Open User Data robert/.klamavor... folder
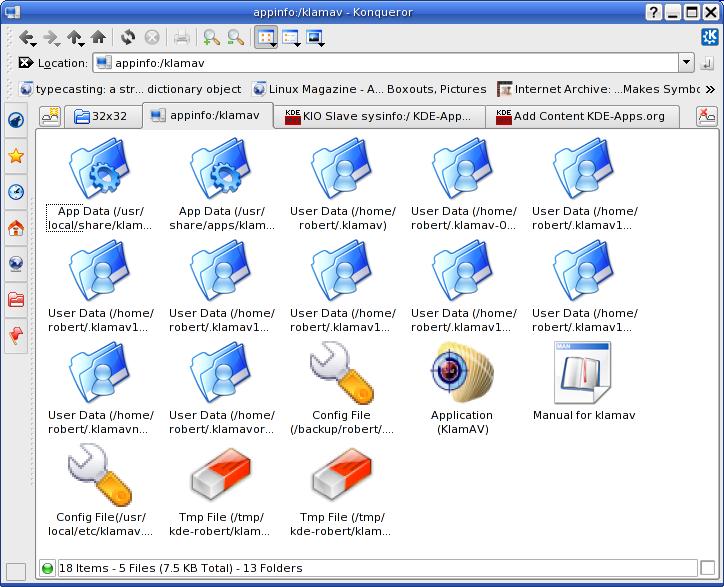The height and width of the screenshot is (587, 724). (222, 388)
